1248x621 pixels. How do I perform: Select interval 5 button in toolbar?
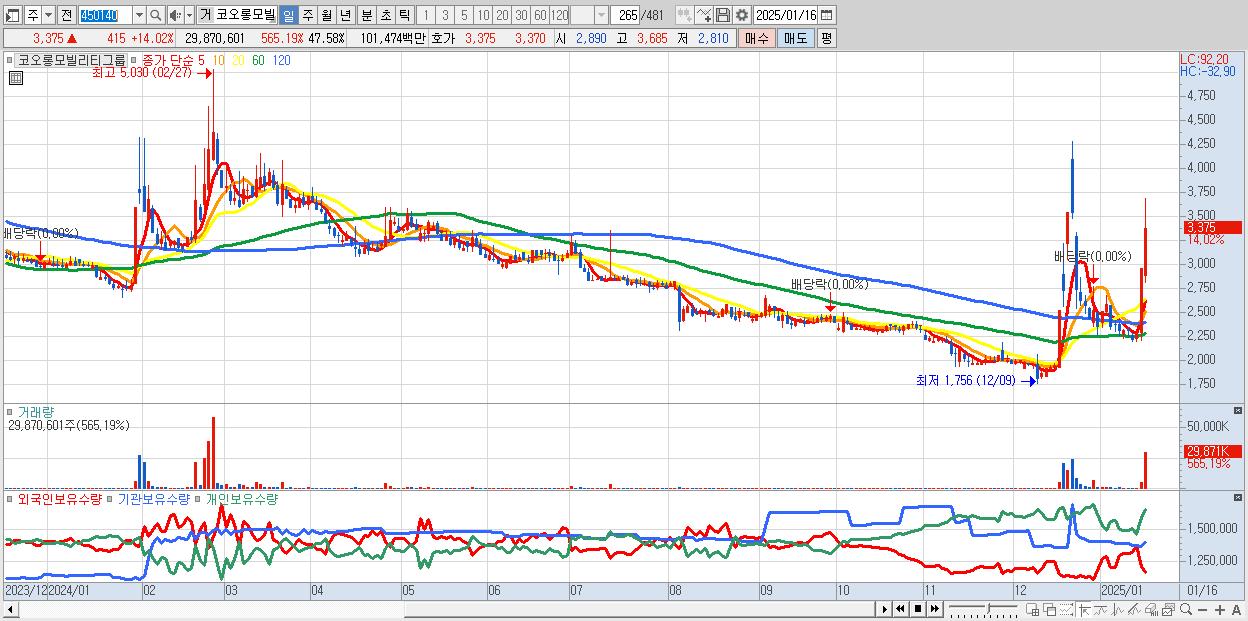(464, 15)
